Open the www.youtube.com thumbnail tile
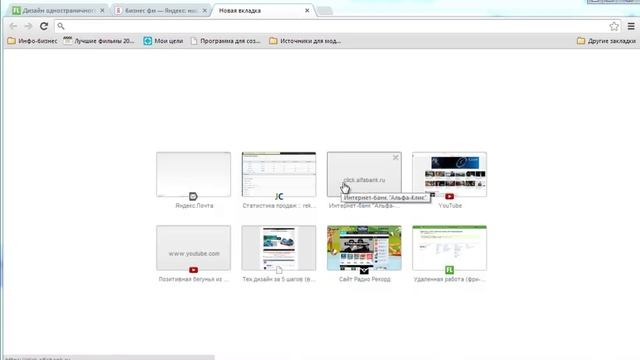640x360 pixels. point(193,248)
